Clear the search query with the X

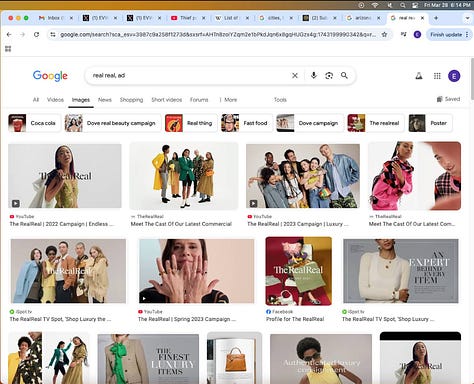coord(295,76)
